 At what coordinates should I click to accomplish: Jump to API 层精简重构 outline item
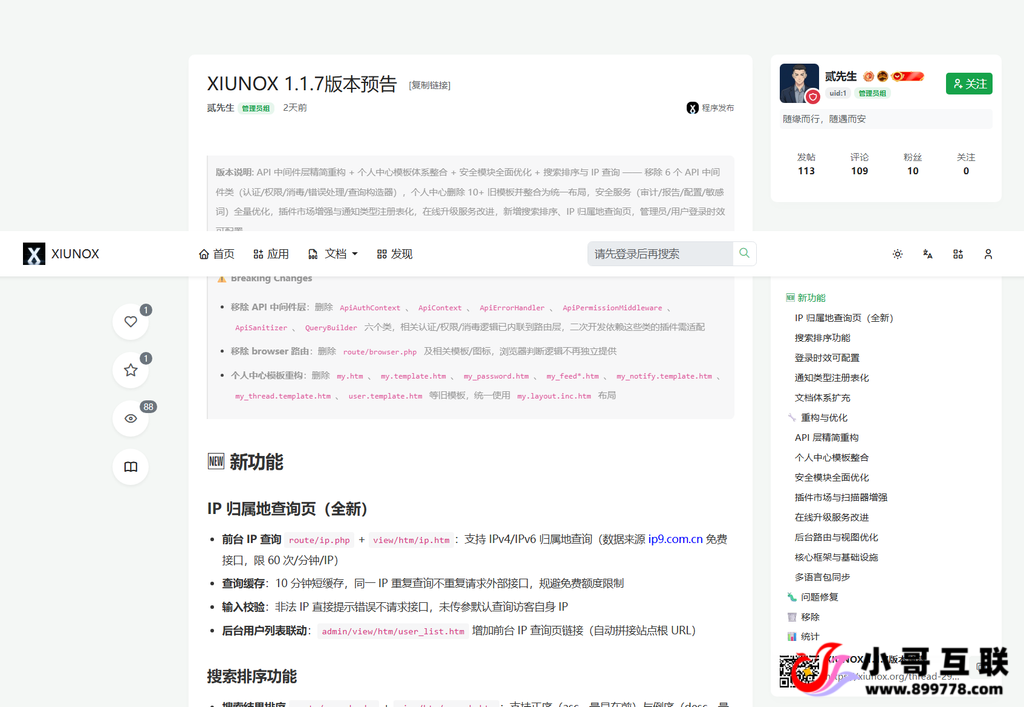click(x=826, y=437)
